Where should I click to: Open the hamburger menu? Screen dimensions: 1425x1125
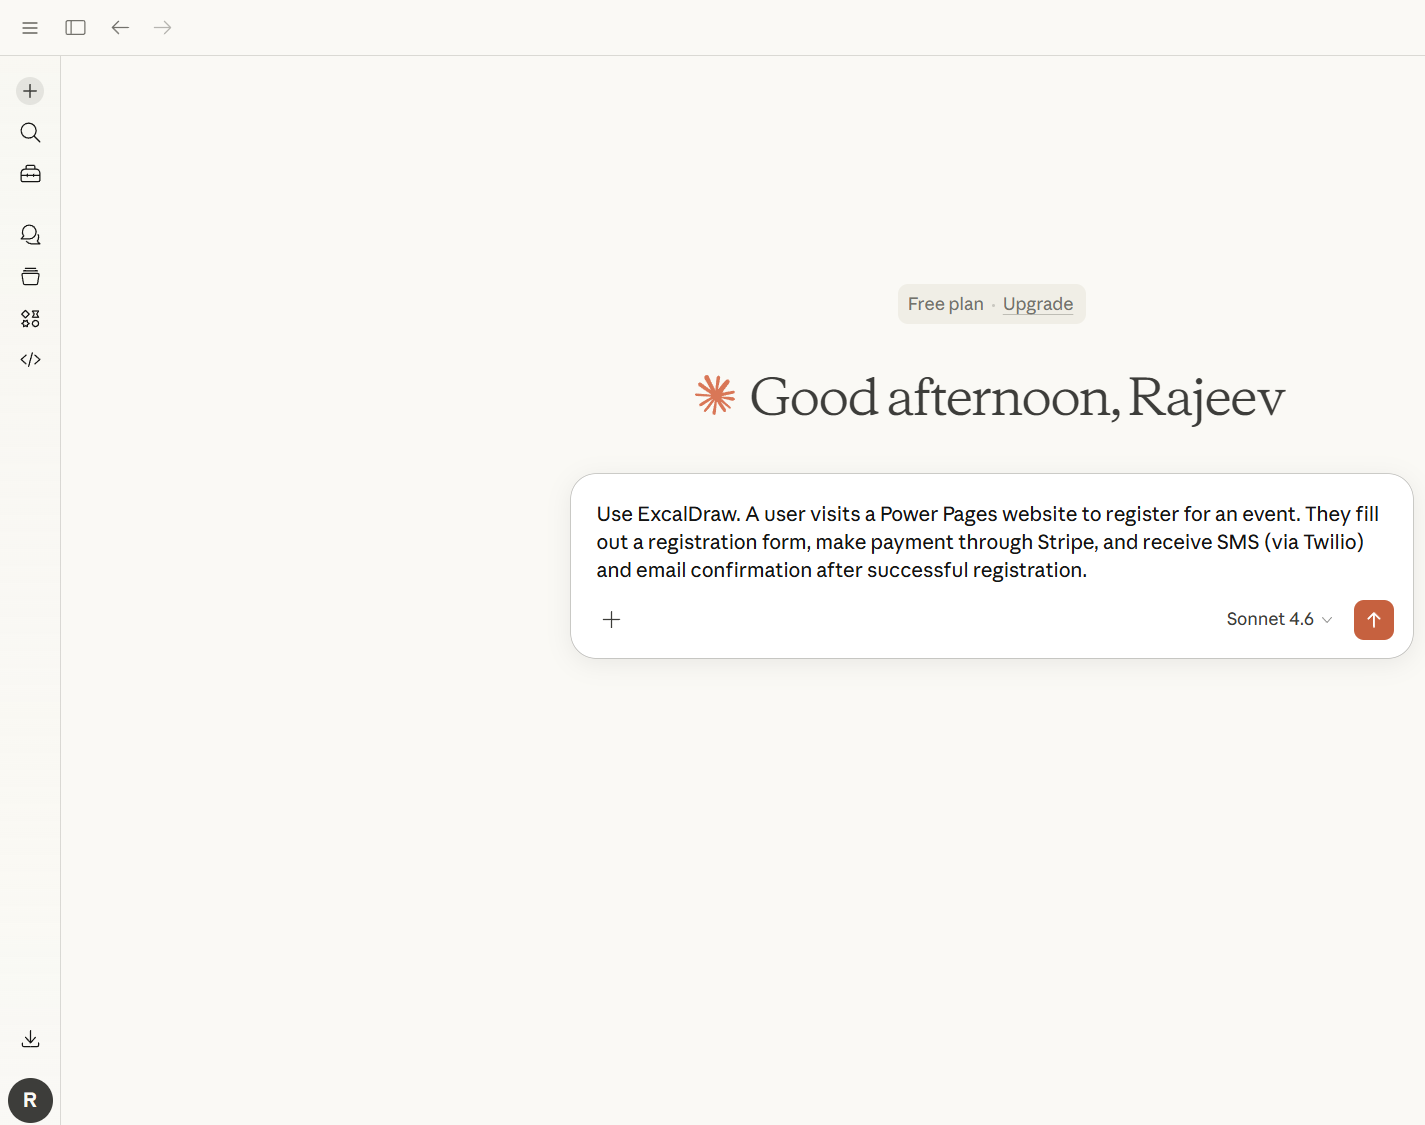30,28
